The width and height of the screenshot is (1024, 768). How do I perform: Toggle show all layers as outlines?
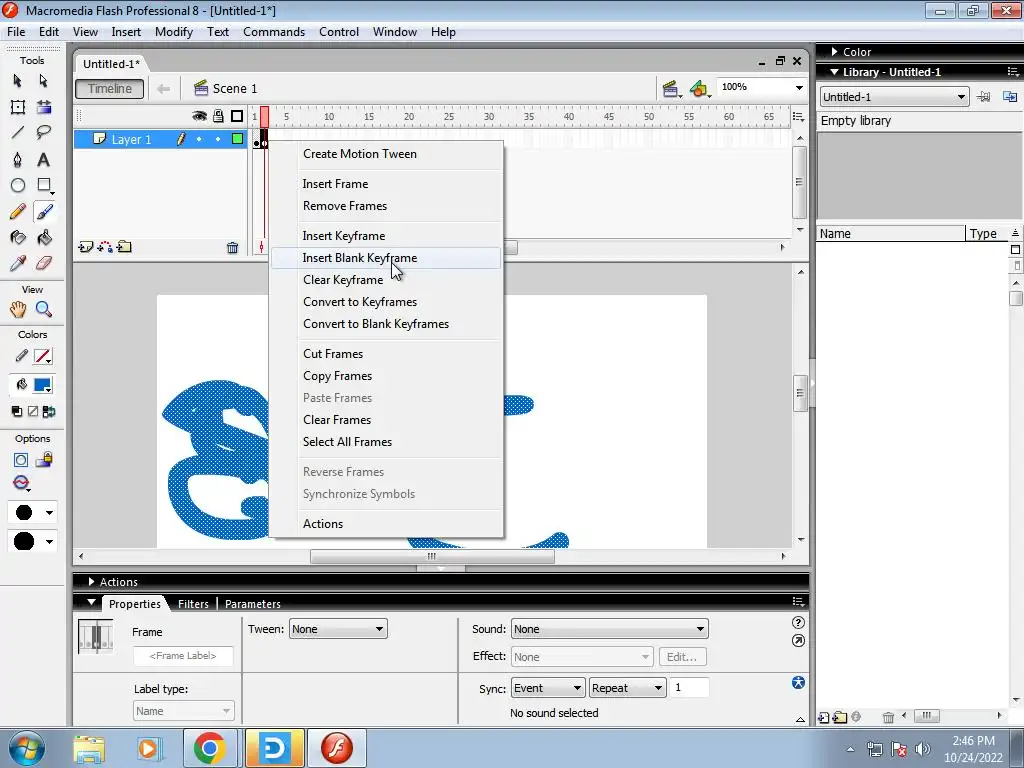tap(237, 116)
